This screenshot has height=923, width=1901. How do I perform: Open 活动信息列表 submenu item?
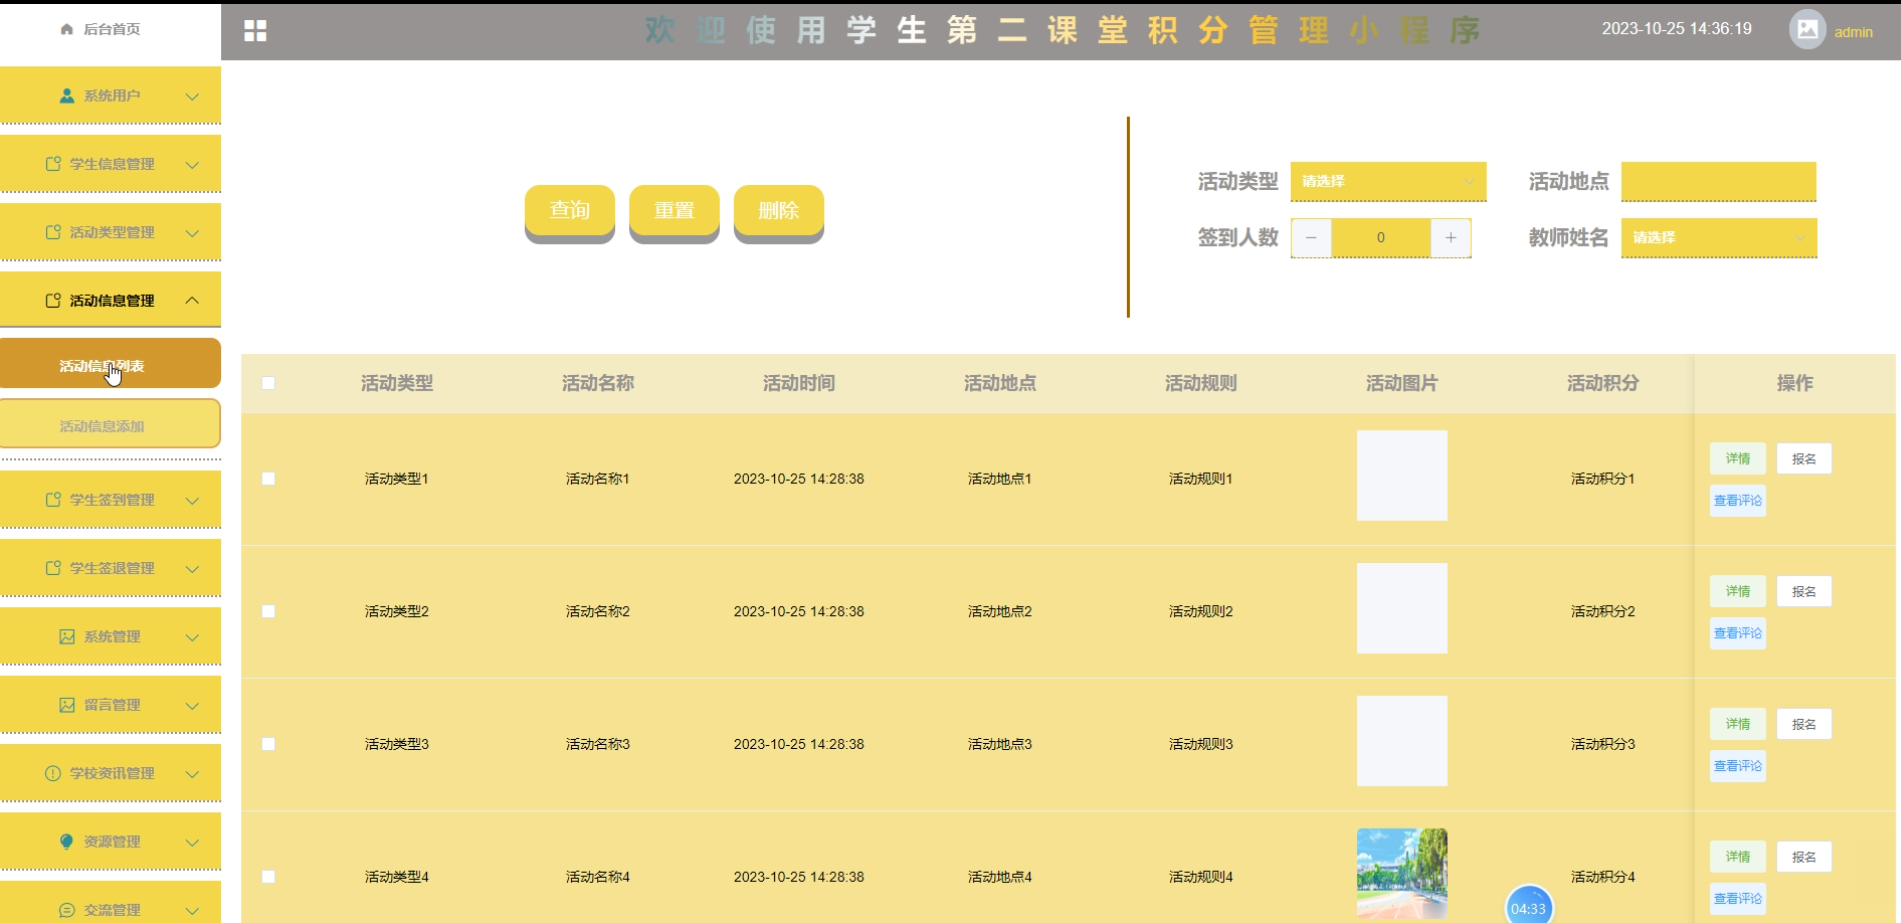(110, 363)
